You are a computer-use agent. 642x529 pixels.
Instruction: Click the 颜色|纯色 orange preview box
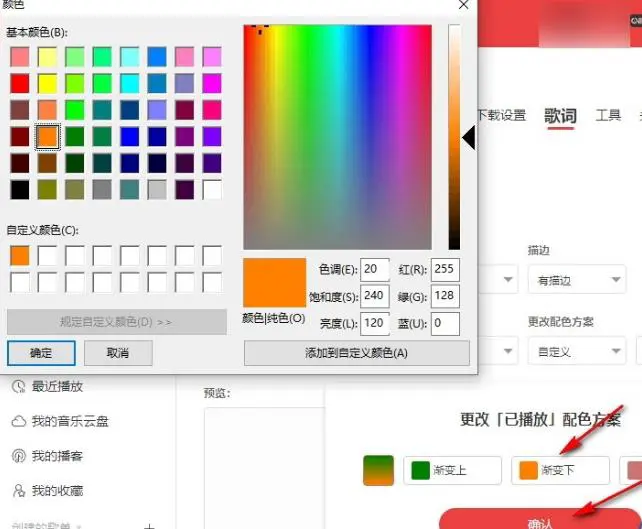[x=274, y=283]
